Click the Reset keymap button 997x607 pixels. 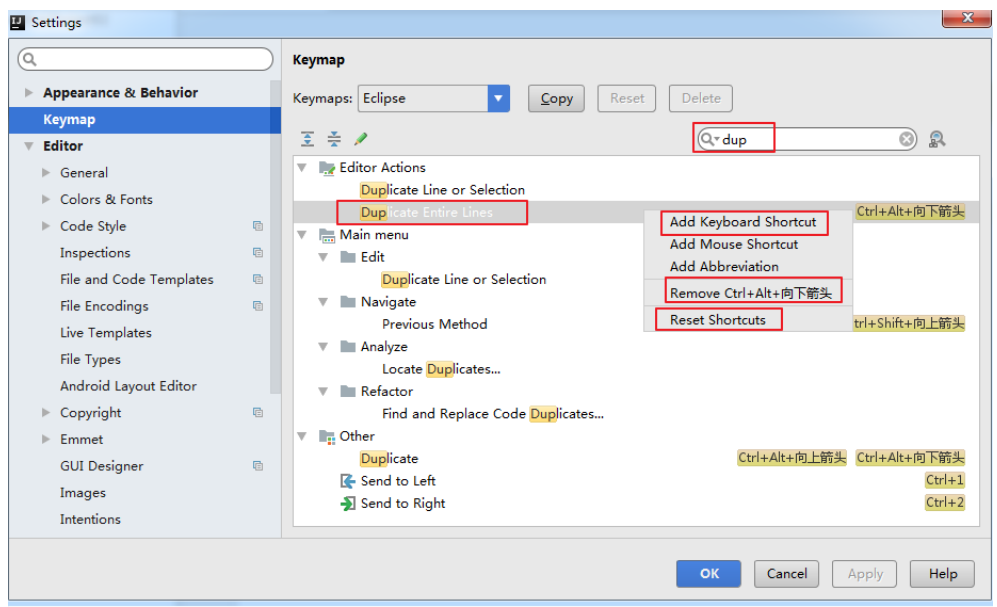627,99
